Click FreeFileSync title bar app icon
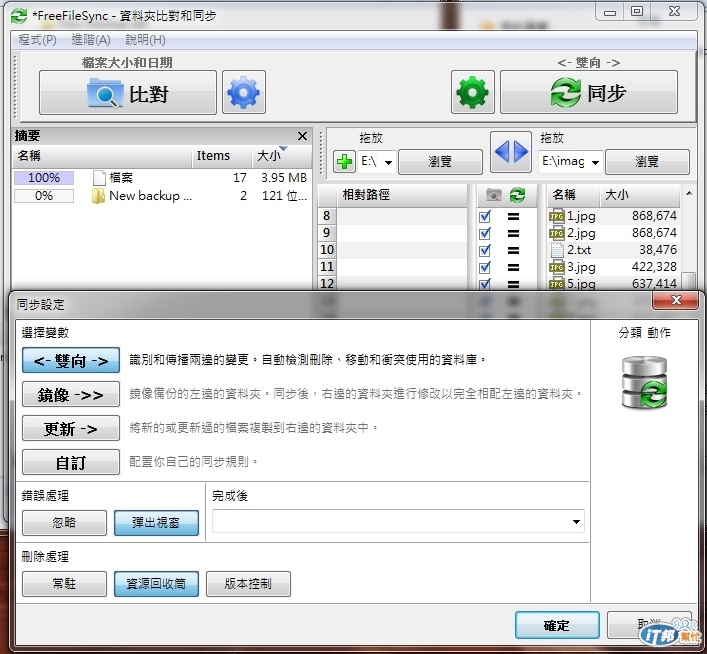The height and width of the screenshot is (654, 707). pyautogui.click(x=18, y=16)
